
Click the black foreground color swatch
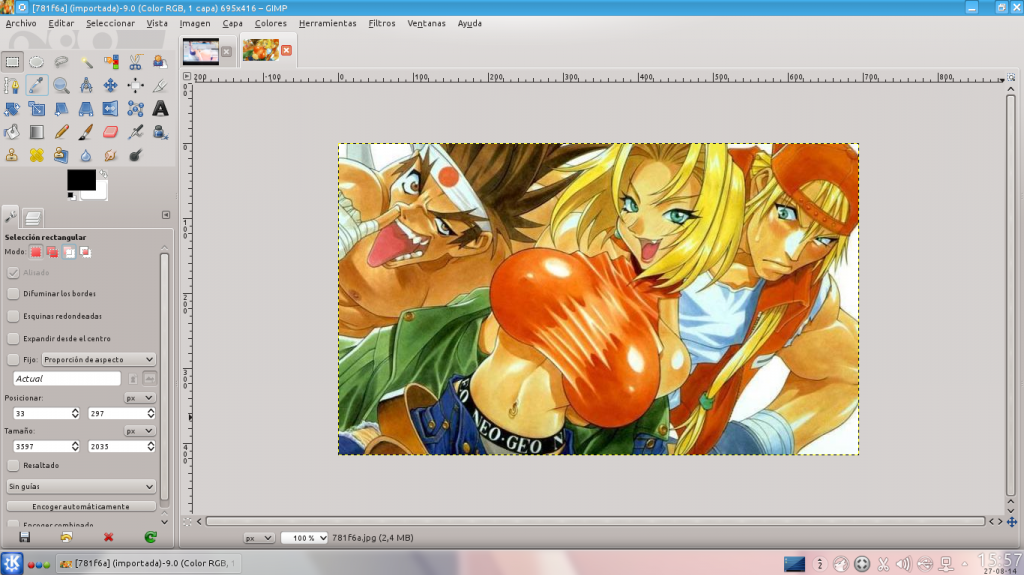tap(81, 180)
